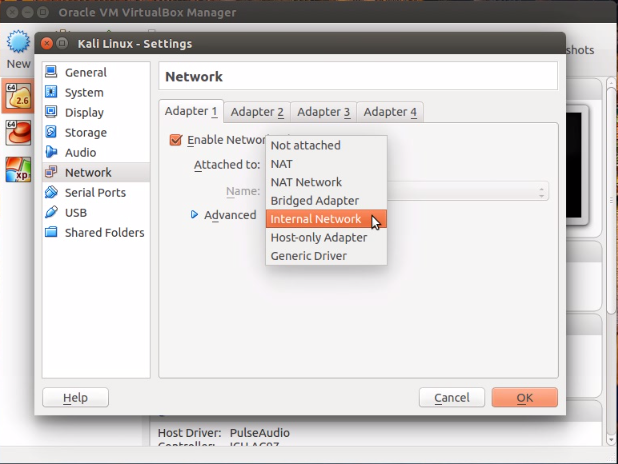This screenshot has width=618, height=464.
Task: Open the USB settings icon
Action: (51, 212)
